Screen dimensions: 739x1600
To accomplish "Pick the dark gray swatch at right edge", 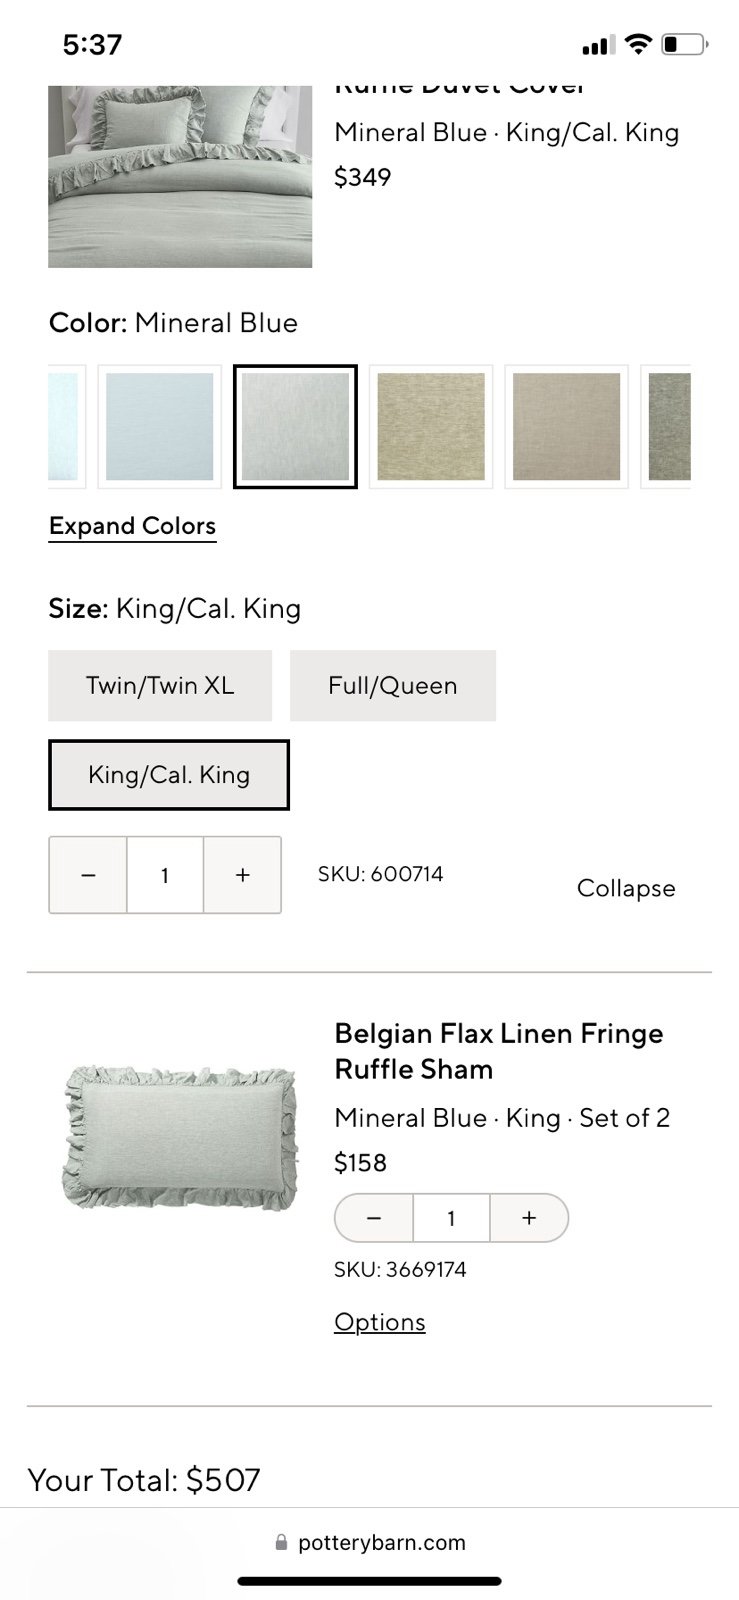I will 669,427.
